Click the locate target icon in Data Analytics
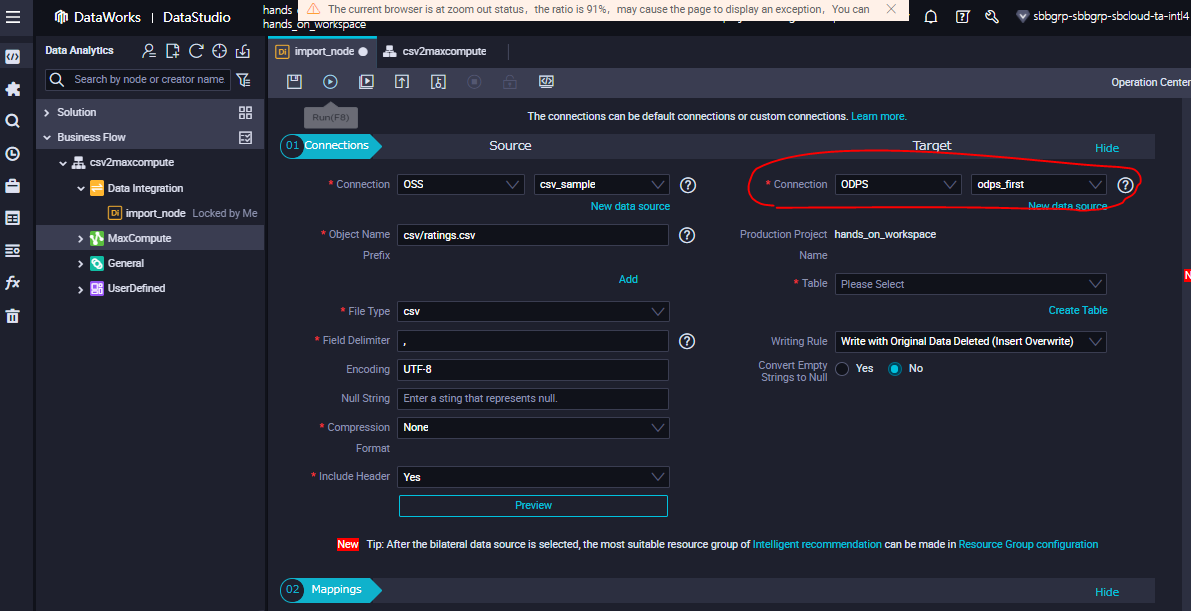The width and height of the screenshot is (1191, 611). tap(220, 51)
